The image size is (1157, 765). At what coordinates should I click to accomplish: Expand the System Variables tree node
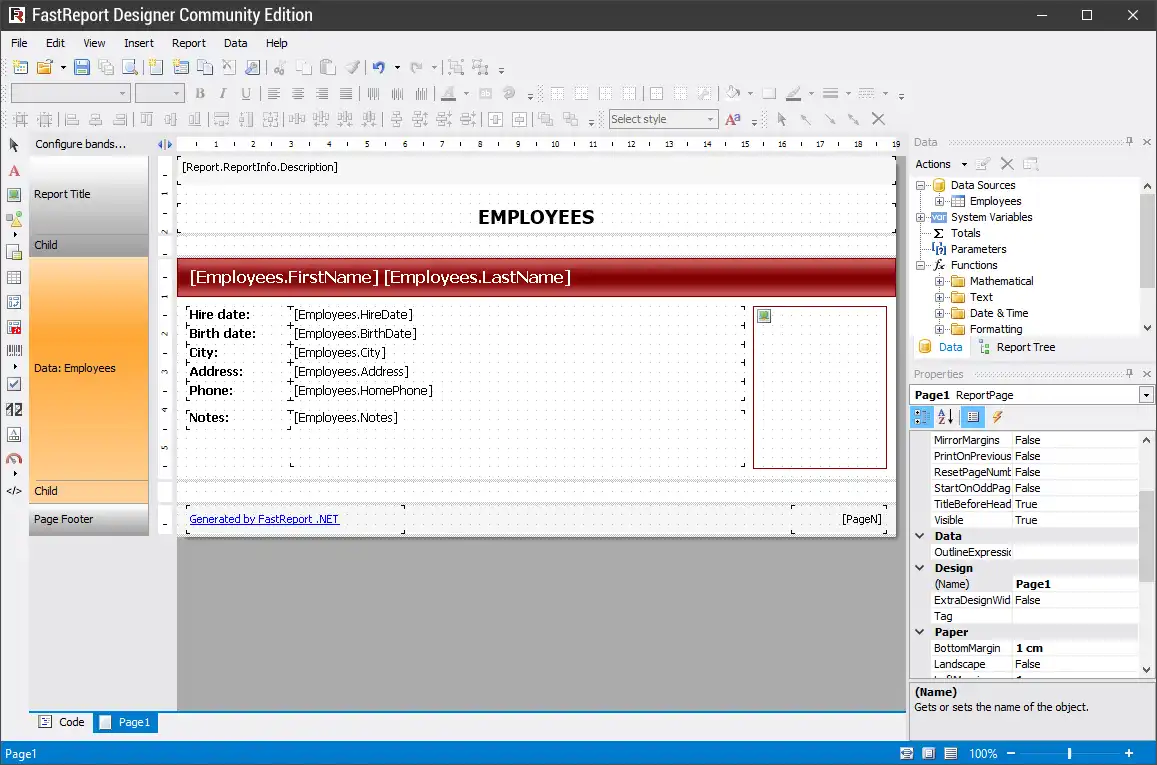(921, 217)
